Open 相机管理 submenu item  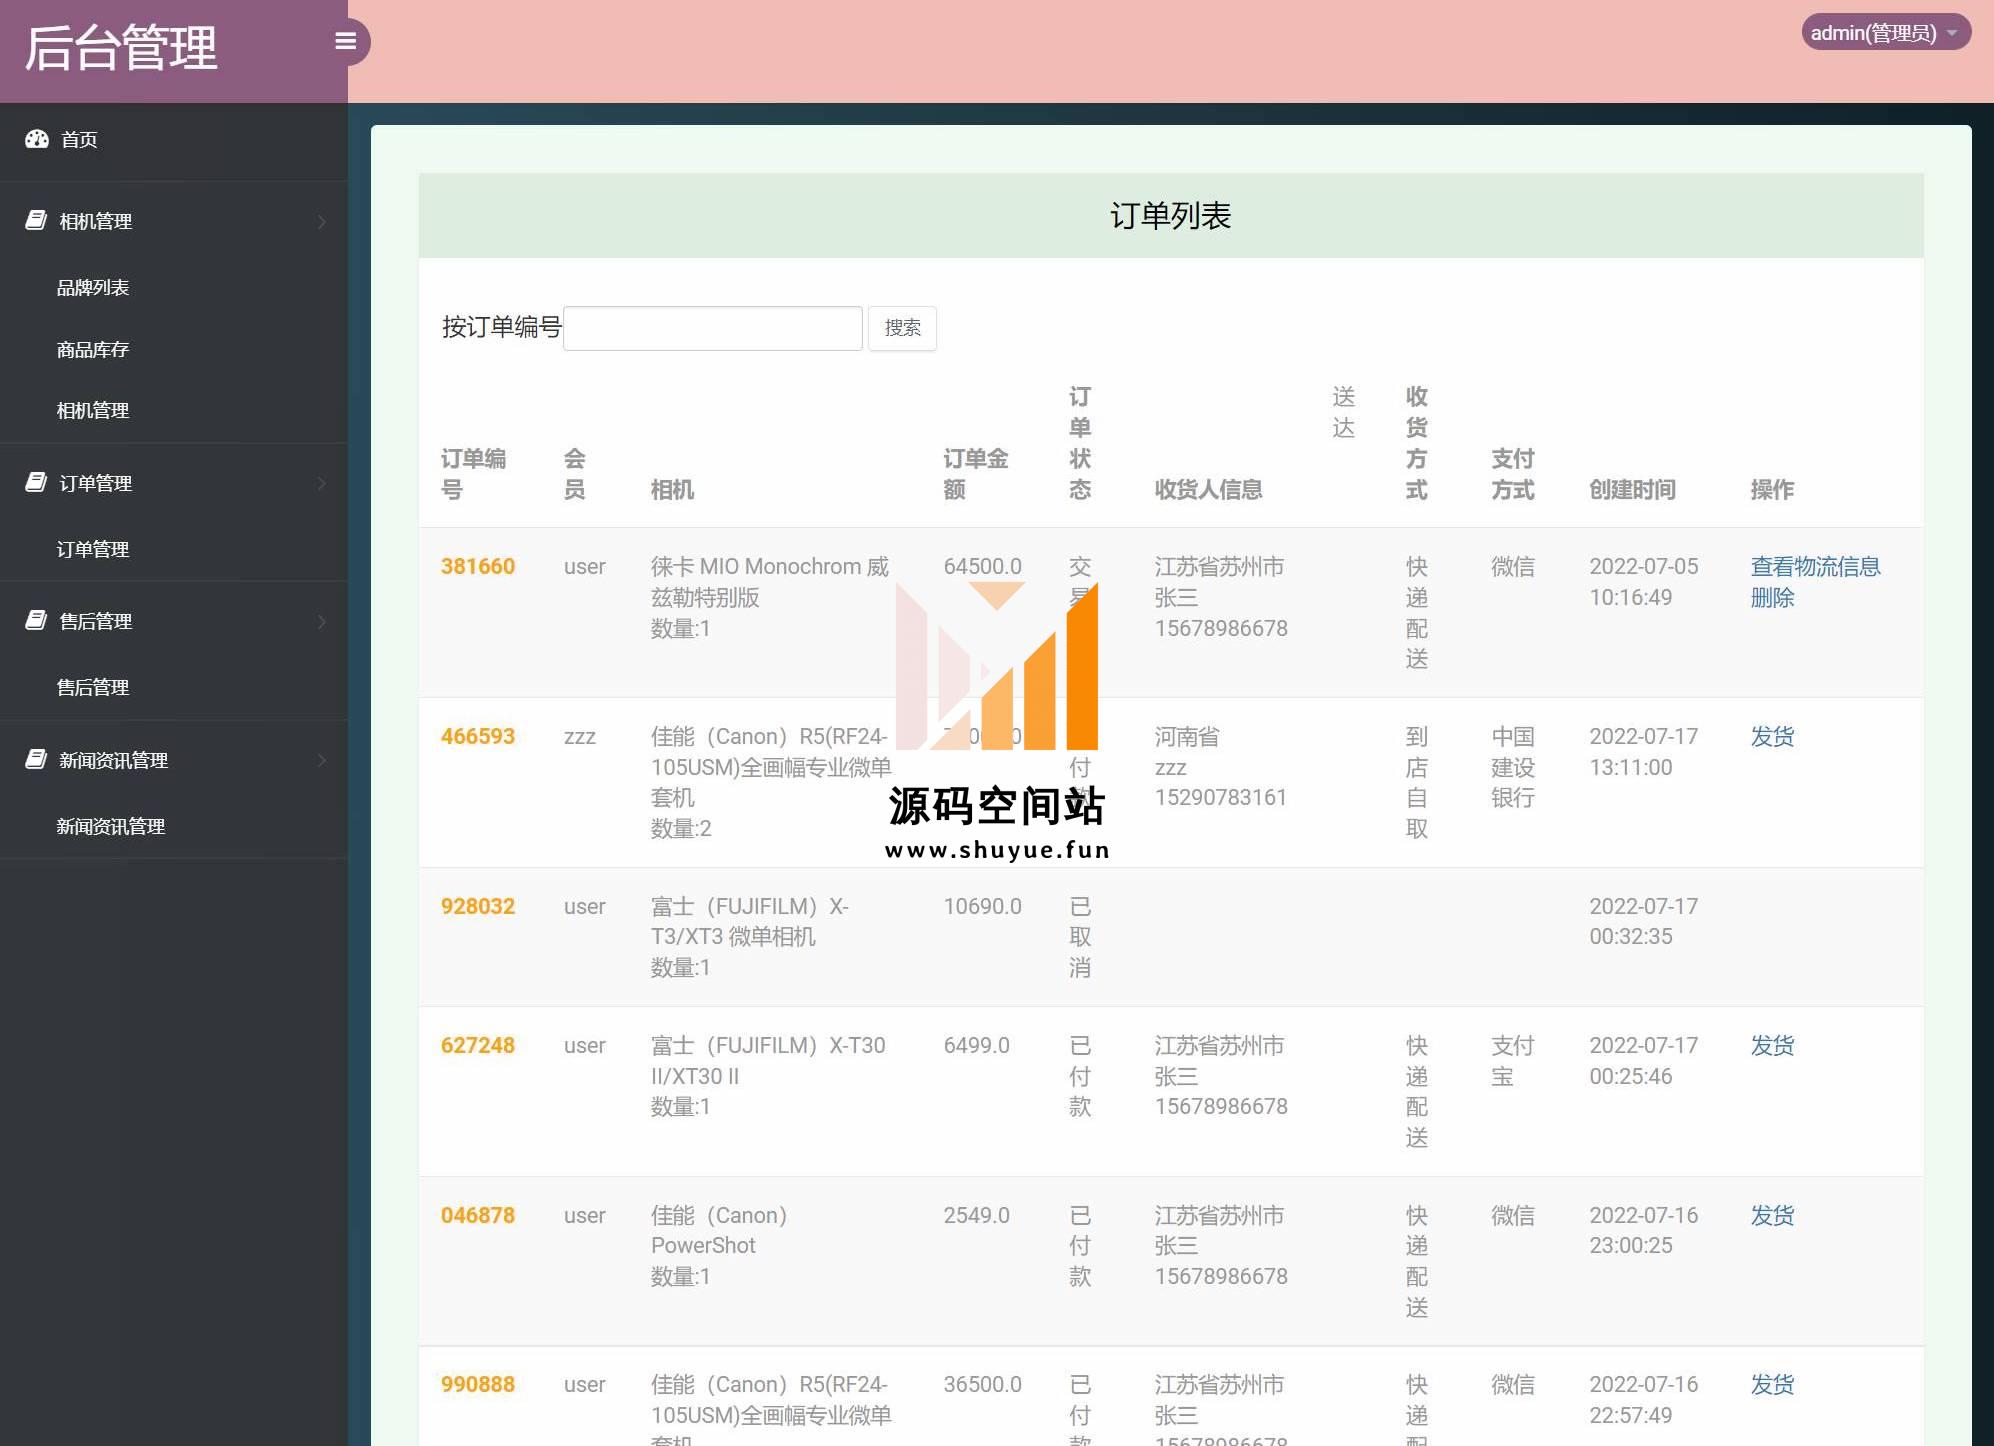(93, 411)
